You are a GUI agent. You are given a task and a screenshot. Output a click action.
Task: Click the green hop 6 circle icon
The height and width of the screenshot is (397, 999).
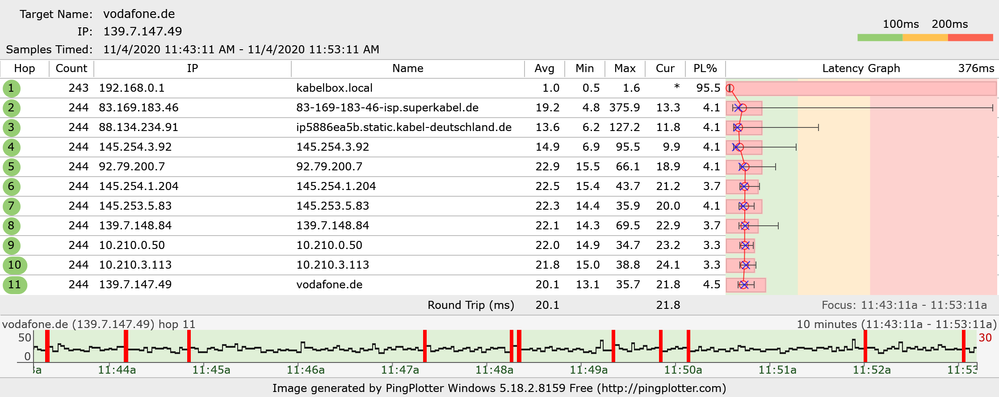coord(11,187)
